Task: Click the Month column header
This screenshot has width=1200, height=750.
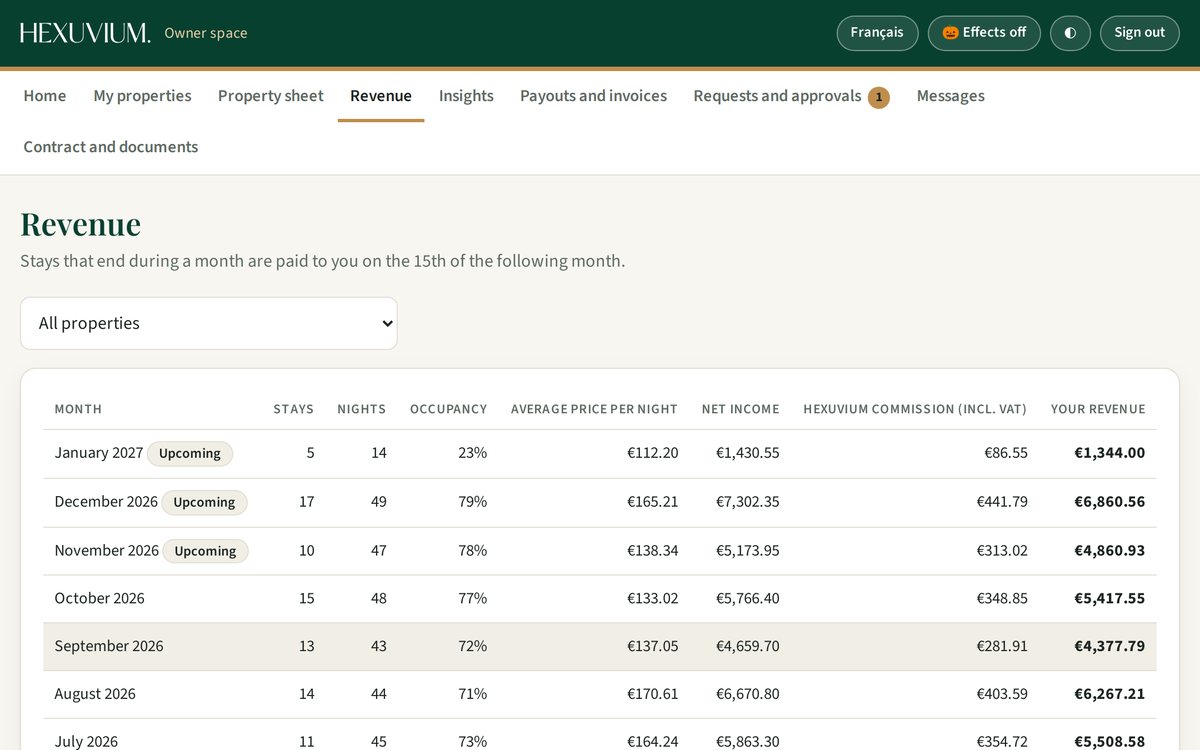Action: pos(78,409)
